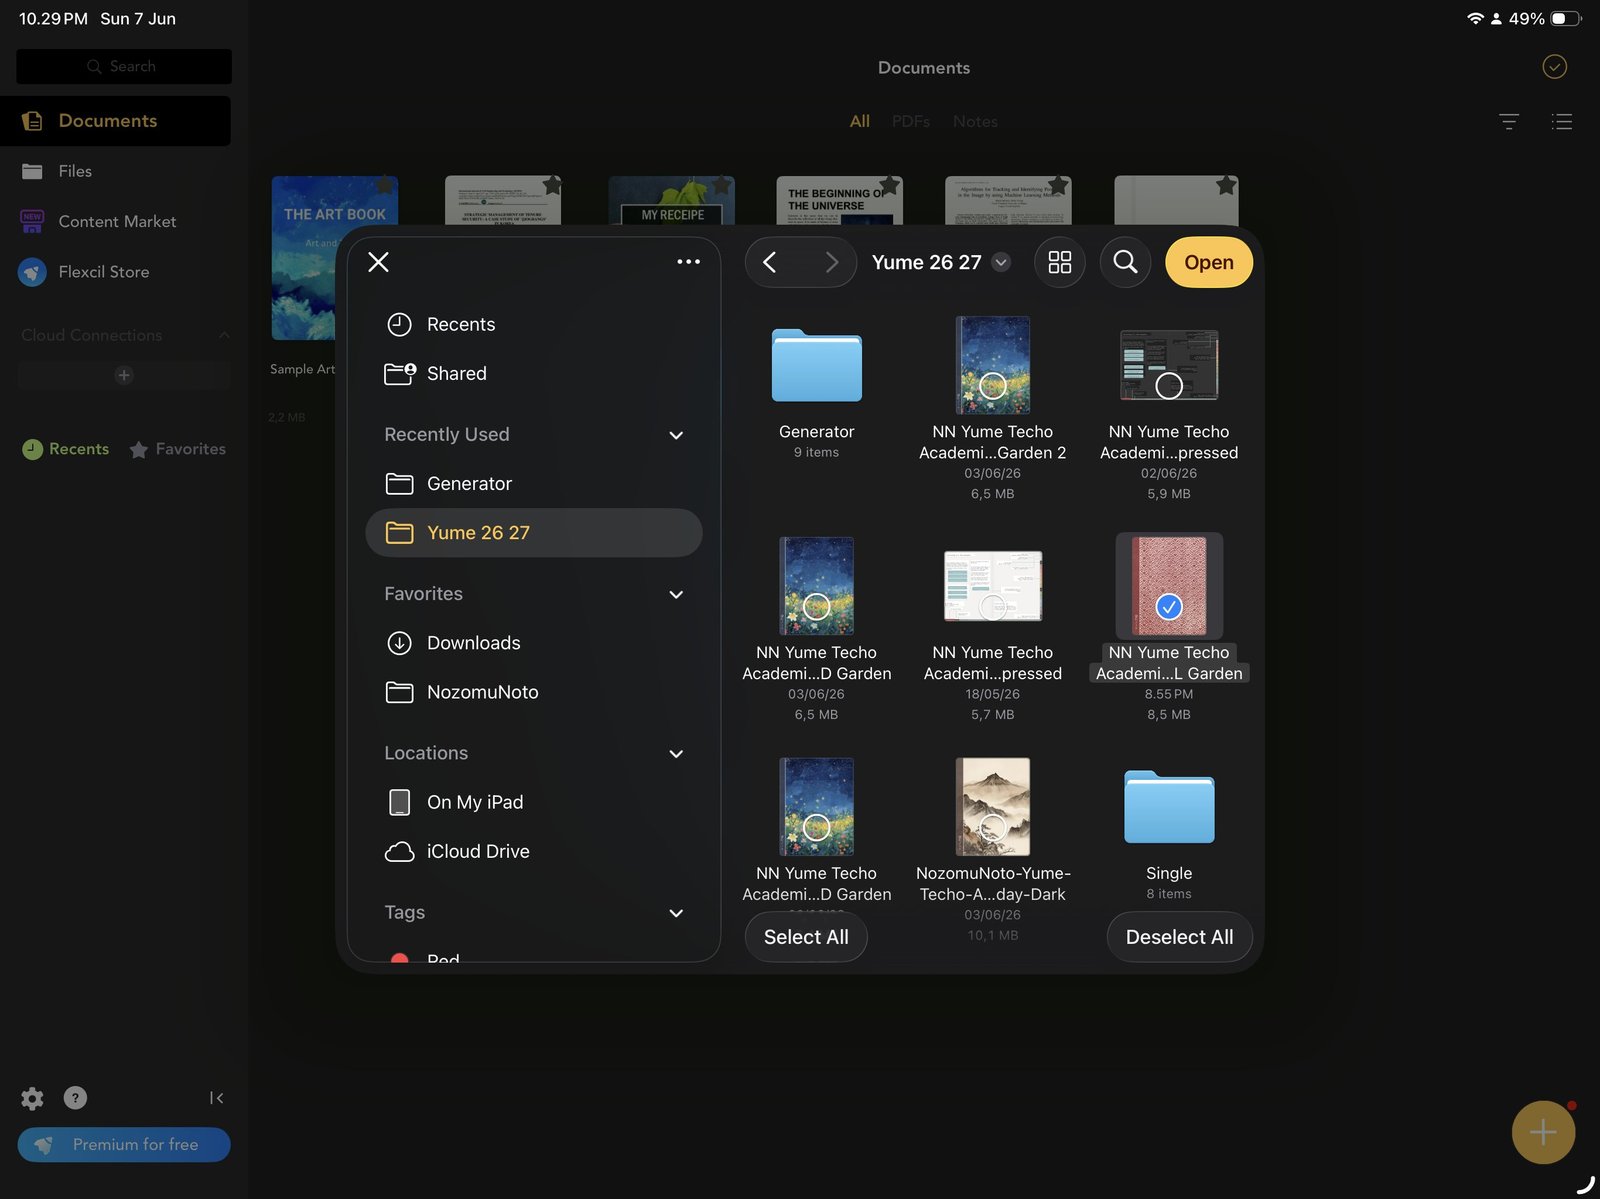Open Documents in the Flexcil sidebar
This screenshot has width=1600, height=1199.
pyautogui.click(x=116, y=121)
